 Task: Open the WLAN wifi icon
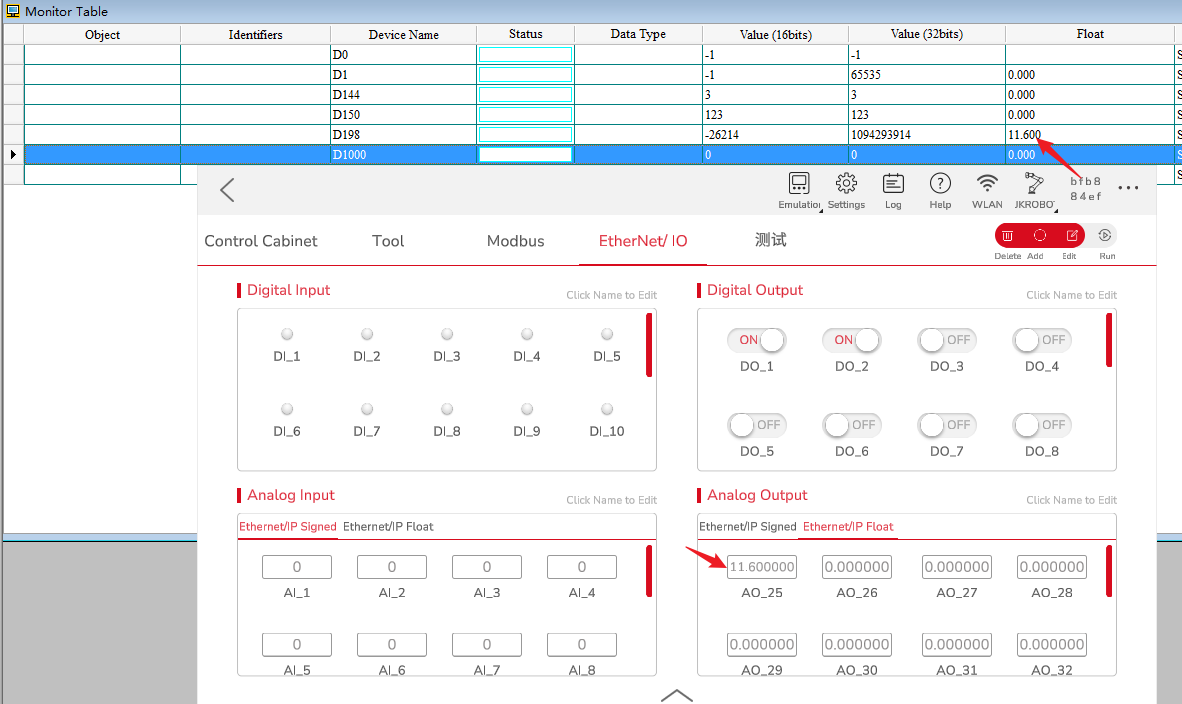coord(987,184)
